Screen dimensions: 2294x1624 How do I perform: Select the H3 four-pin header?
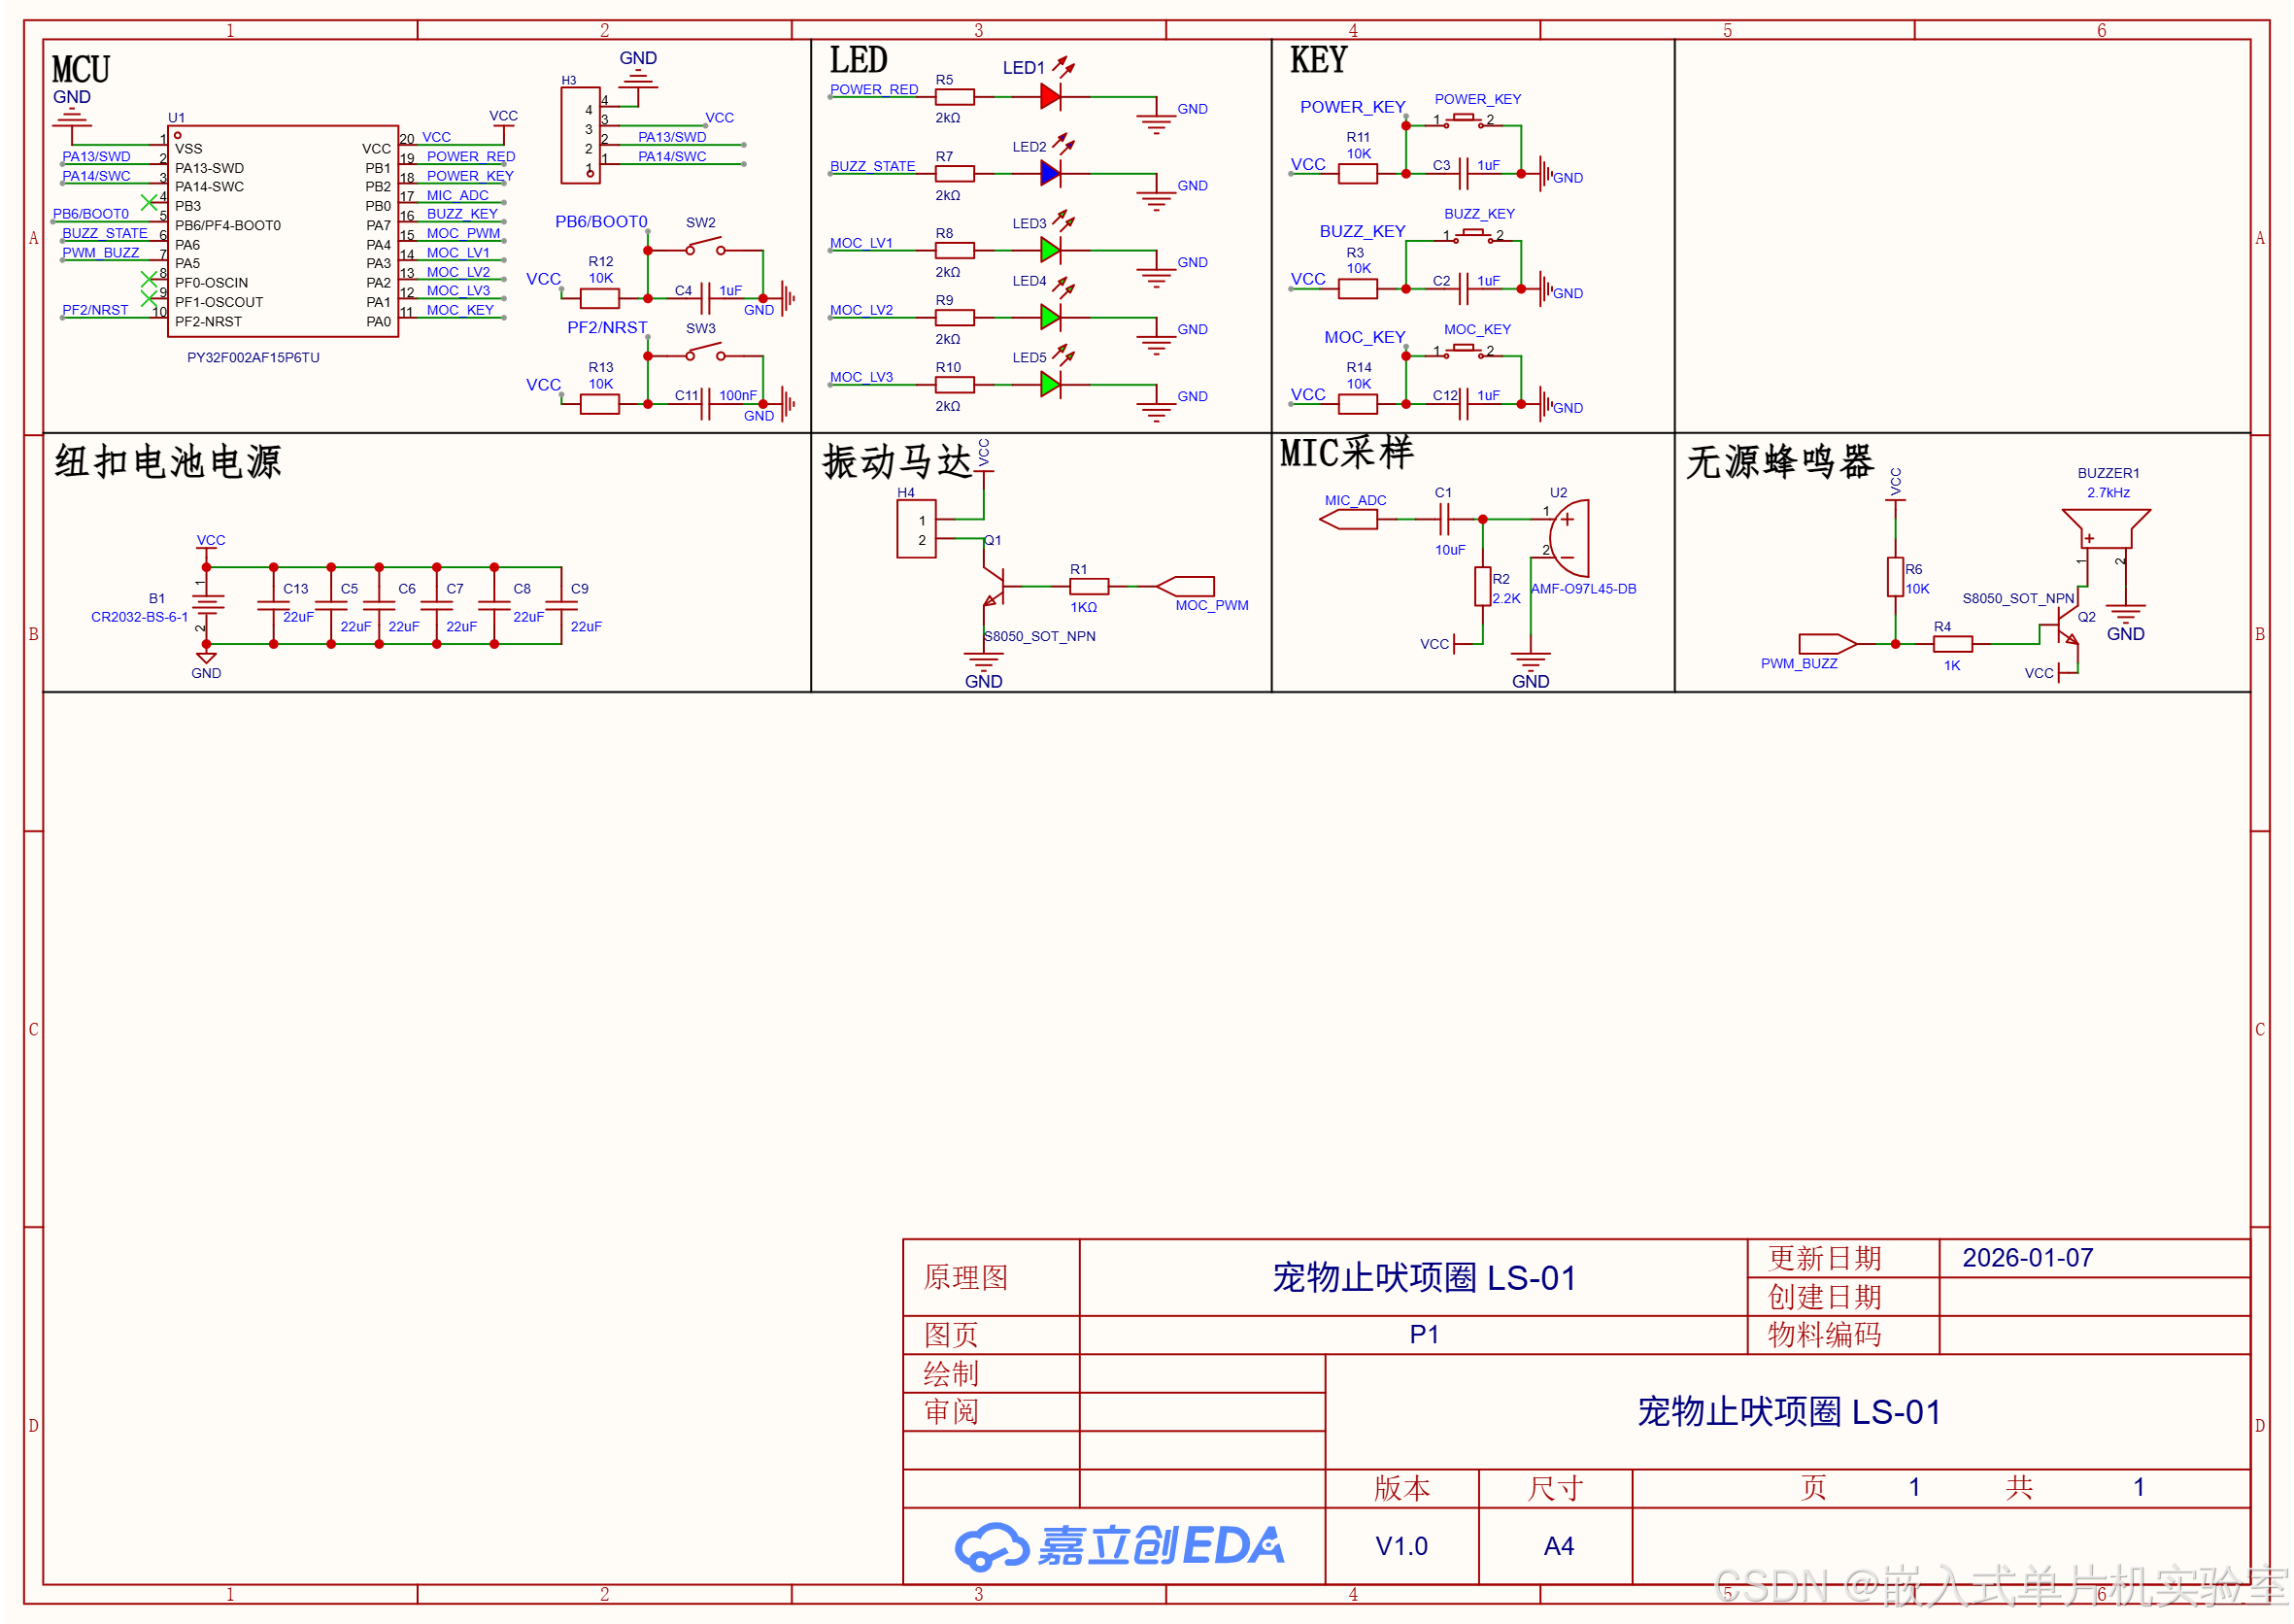[580, 135]
